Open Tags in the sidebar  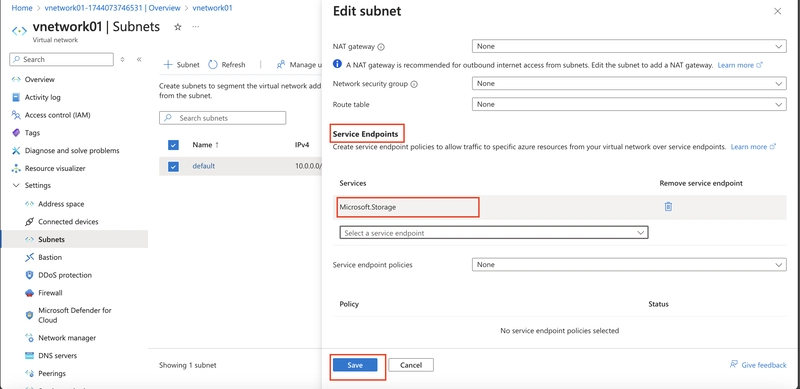32,133
